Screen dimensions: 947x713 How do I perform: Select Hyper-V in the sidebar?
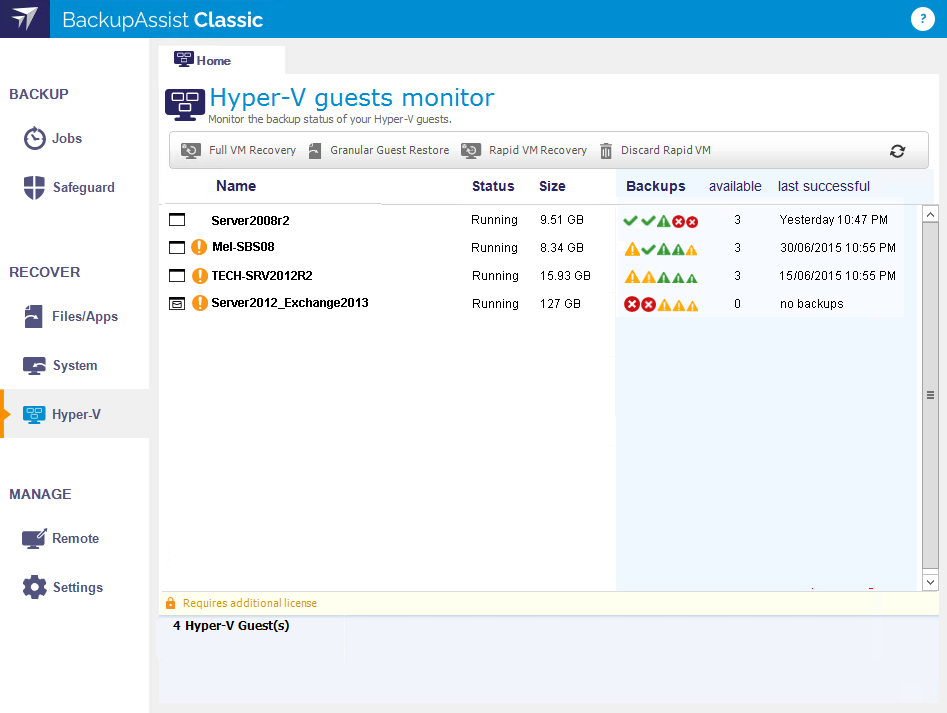[76, 414]
